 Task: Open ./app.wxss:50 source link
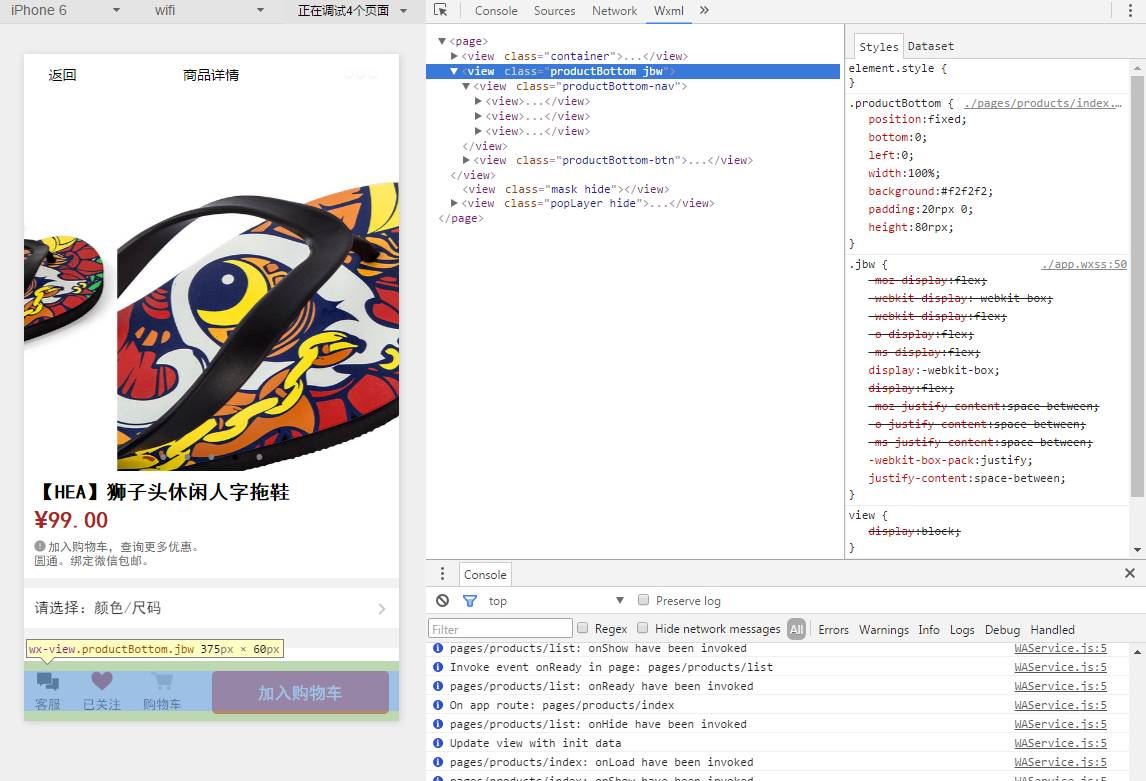coord(1084,264)
